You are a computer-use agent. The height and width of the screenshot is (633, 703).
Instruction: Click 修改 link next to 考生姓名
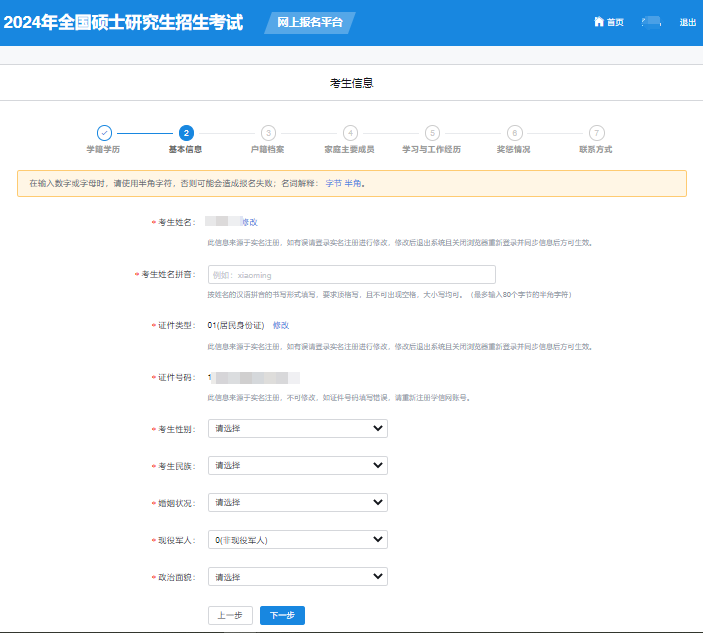point(249,222)
